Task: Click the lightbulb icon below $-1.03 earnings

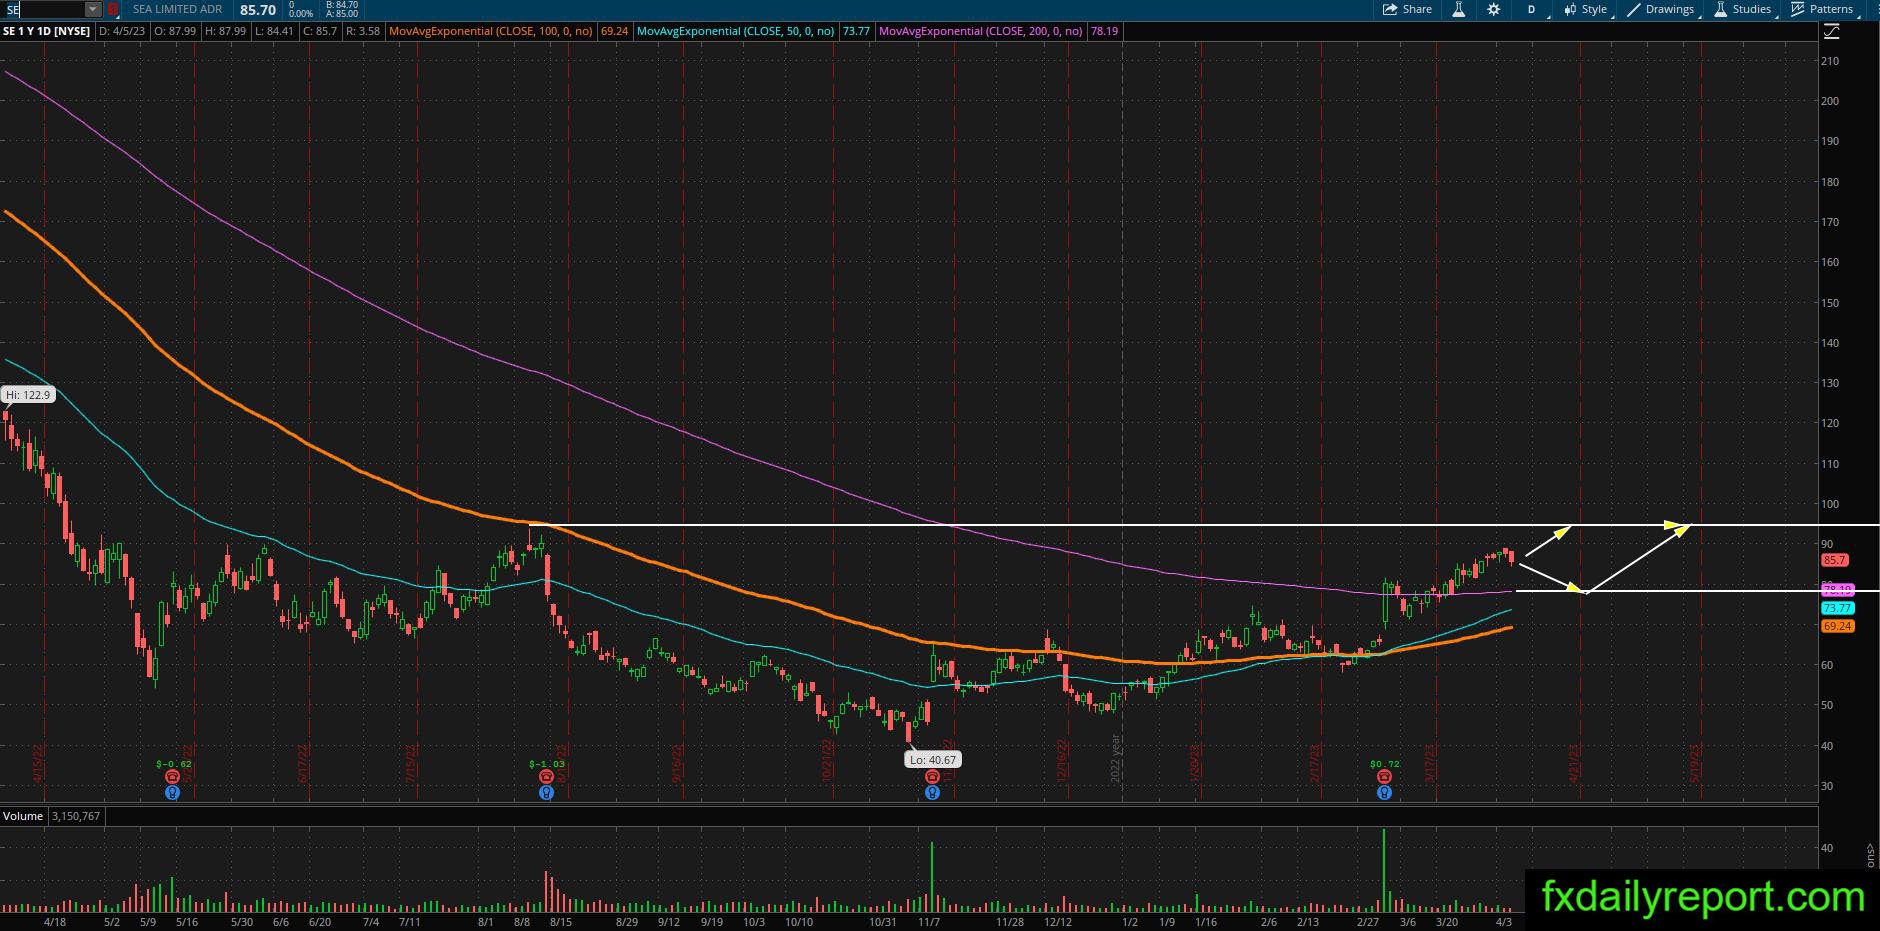Action: pyautogui.click(x=546, y=792)
